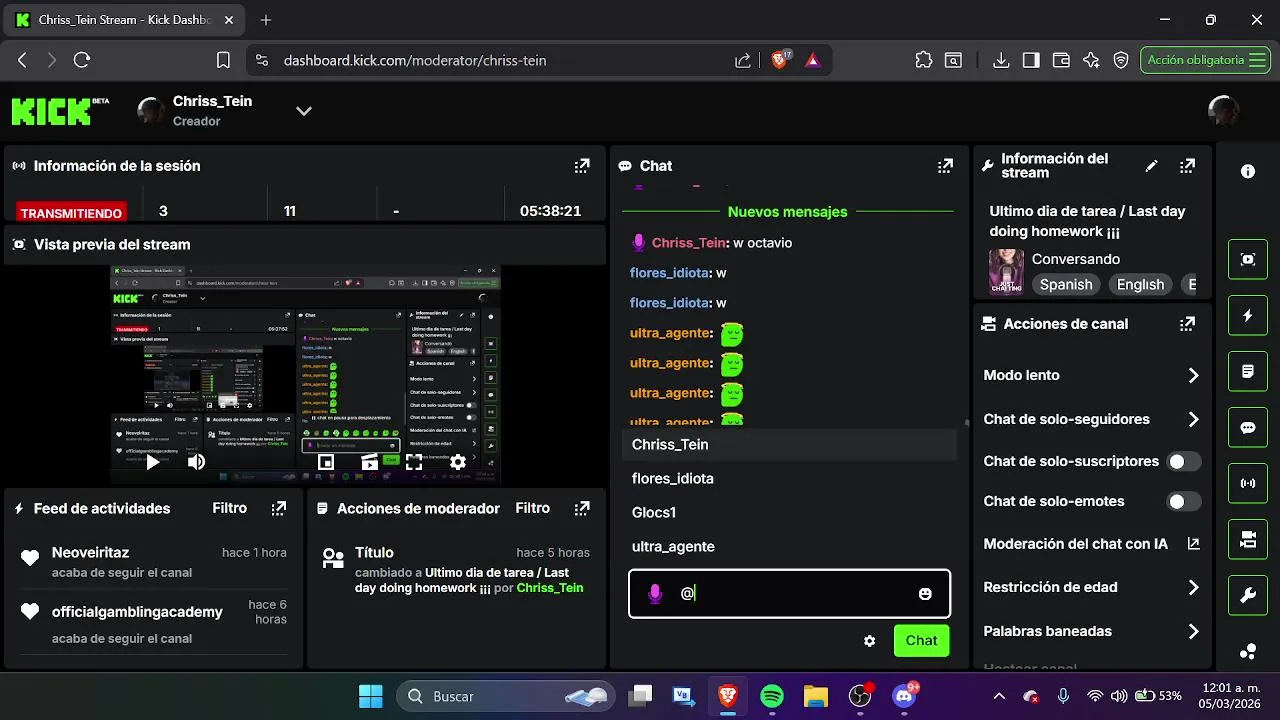Pop out the Acciones de canal panel

coord(1187,324)
